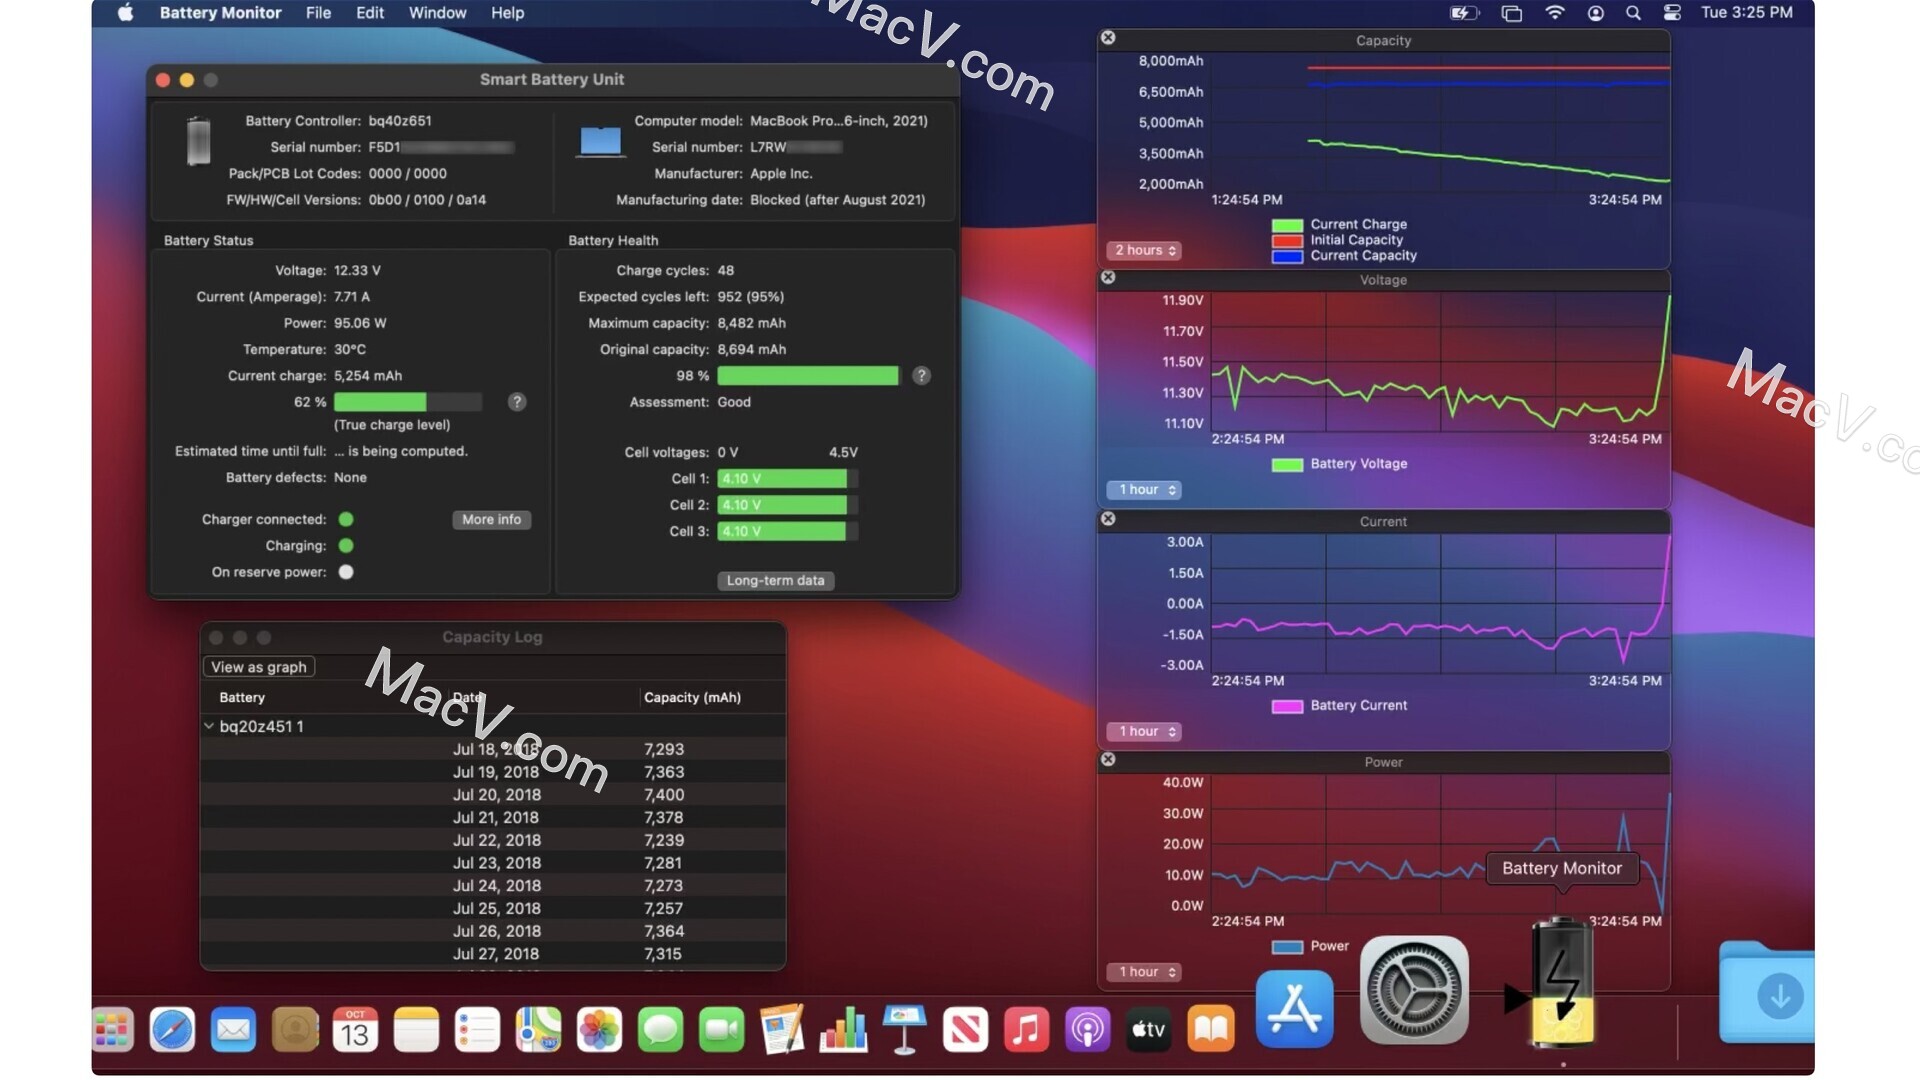Image resolution: width=1920 pixels, height=1080 pixels.
Task: Collapse bq20z451 1 battery row
Action: 209,726
